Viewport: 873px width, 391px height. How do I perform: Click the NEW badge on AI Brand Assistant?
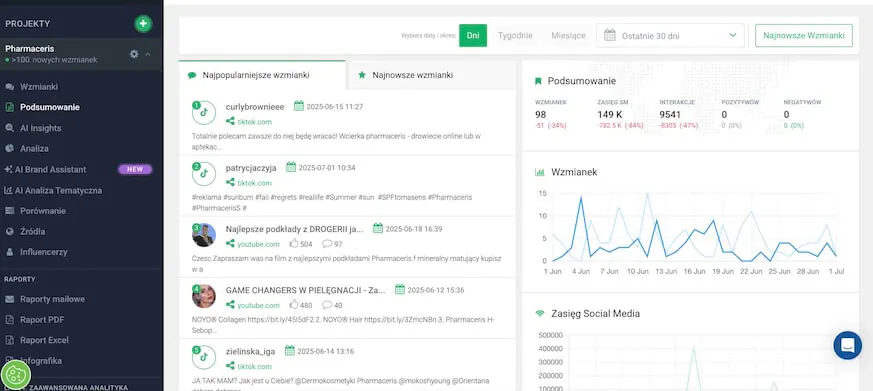point(135,169)
